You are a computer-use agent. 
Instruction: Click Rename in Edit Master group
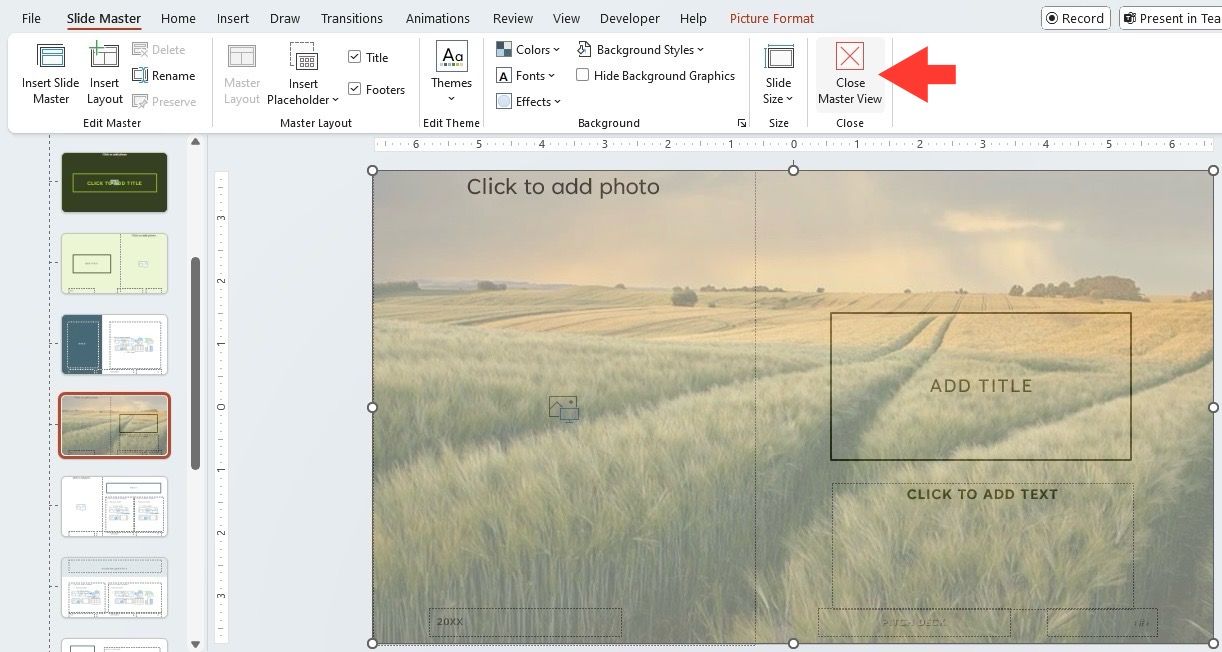164,75
